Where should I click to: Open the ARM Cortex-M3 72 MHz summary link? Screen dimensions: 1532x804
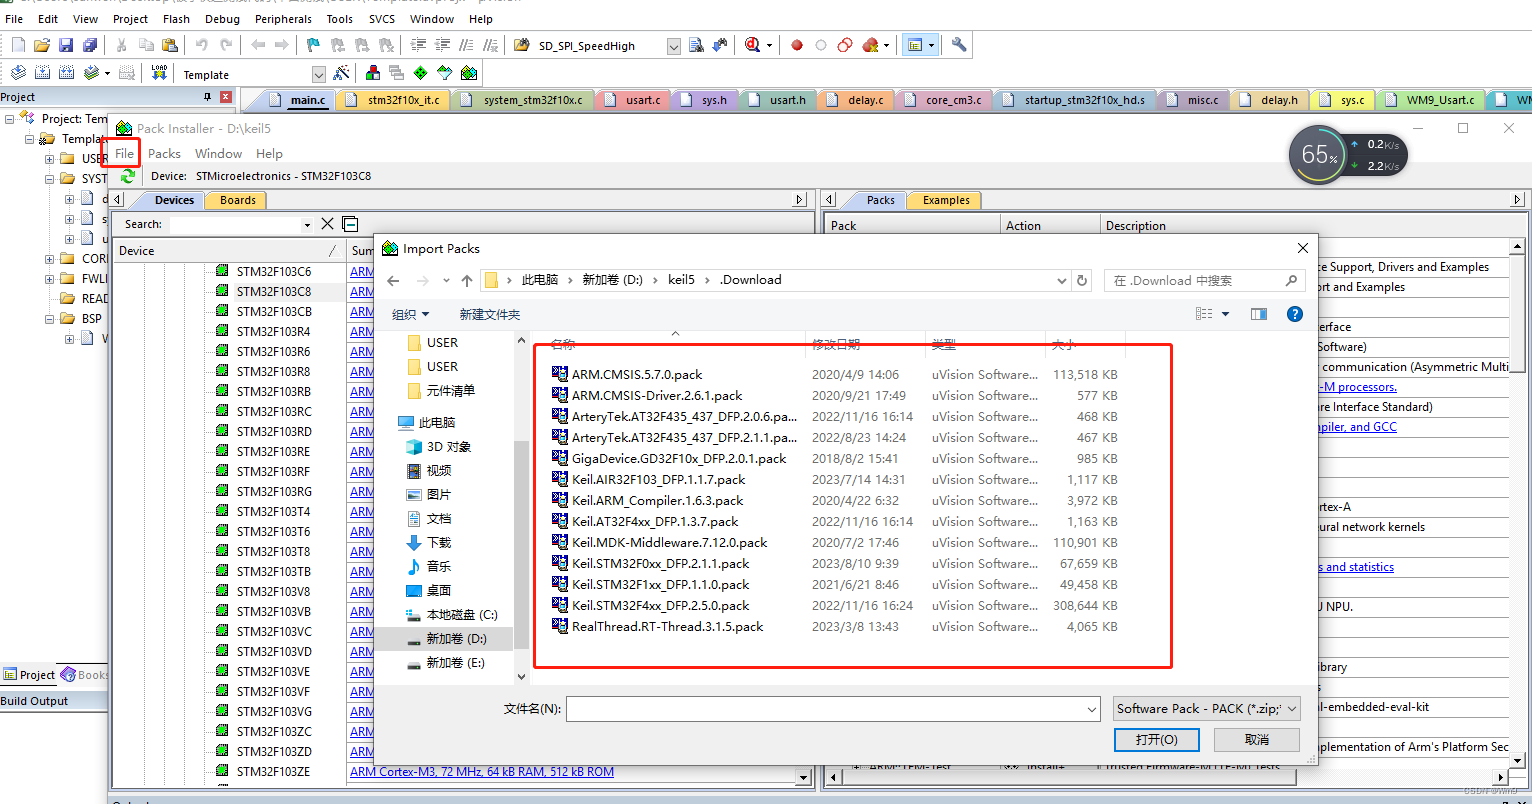point(481,772)
